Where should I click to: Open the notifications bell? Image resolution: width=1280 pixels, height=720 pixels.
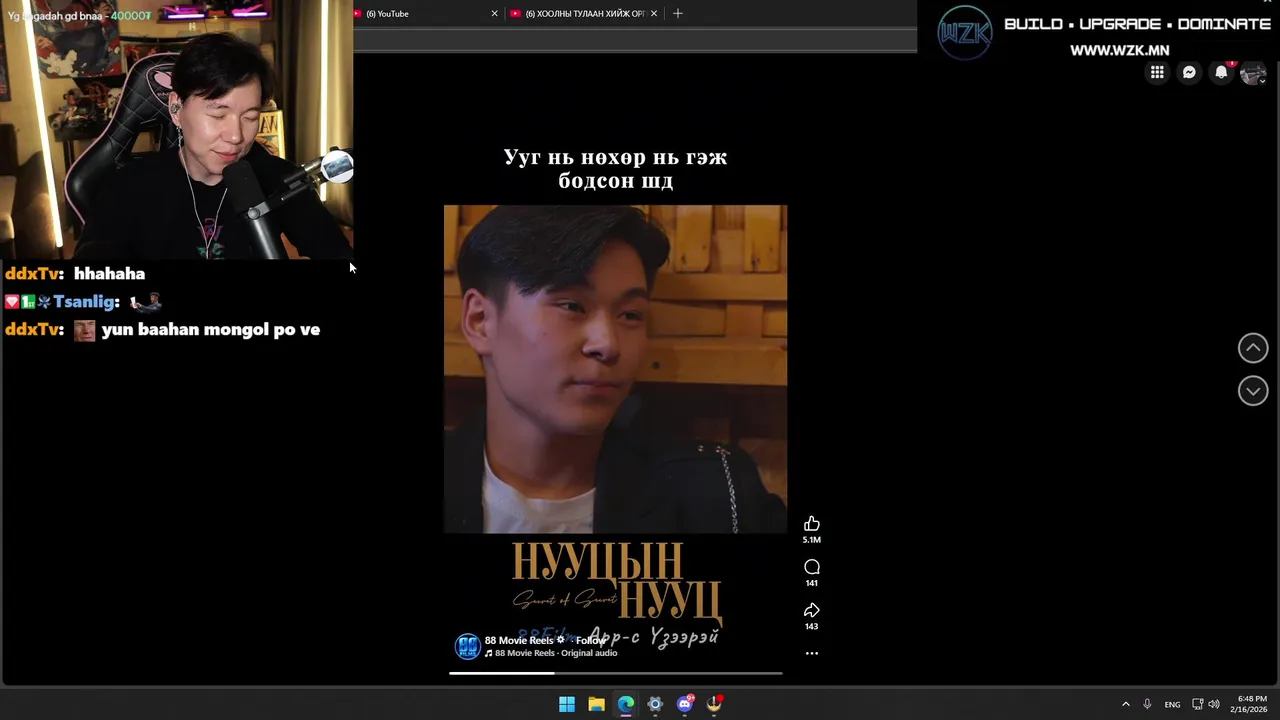[x=1221, y=72]
